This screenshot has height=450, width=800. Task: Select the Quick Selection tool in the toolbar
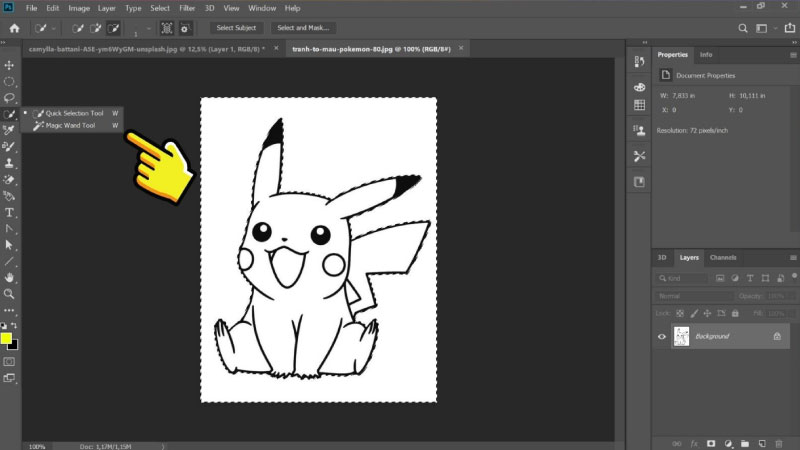9,114
